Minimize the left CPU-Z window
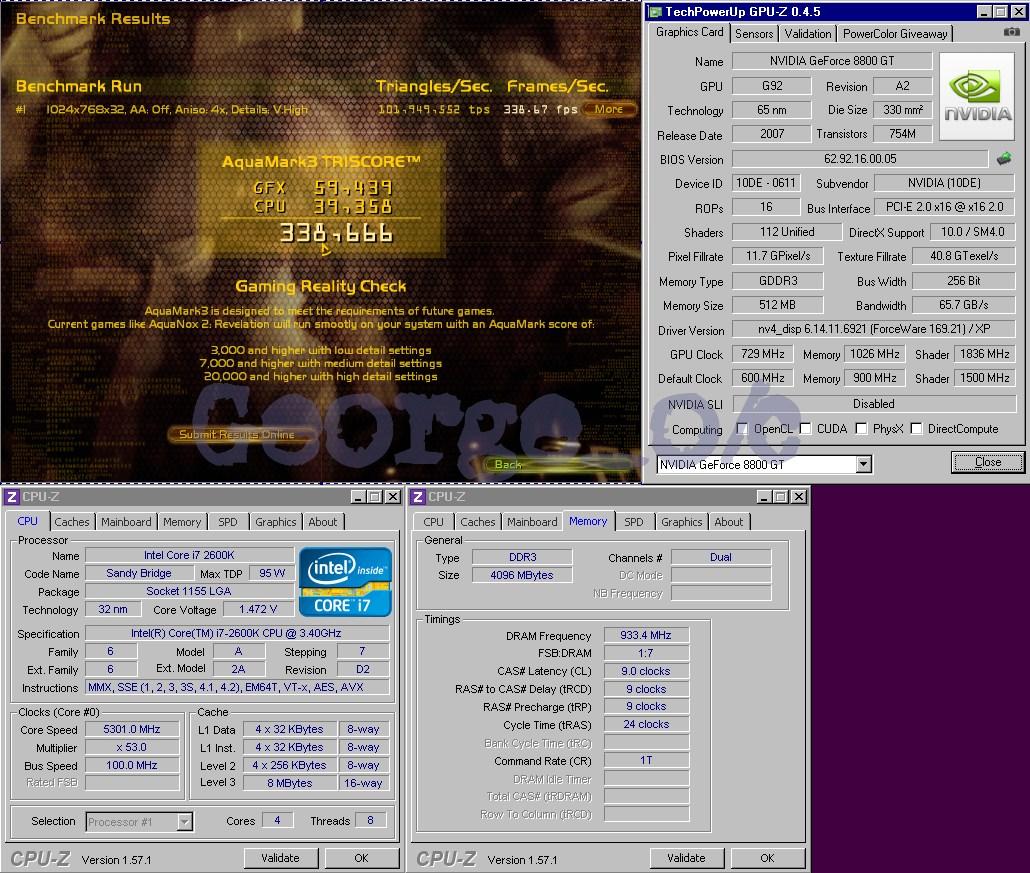 point(357,497)
